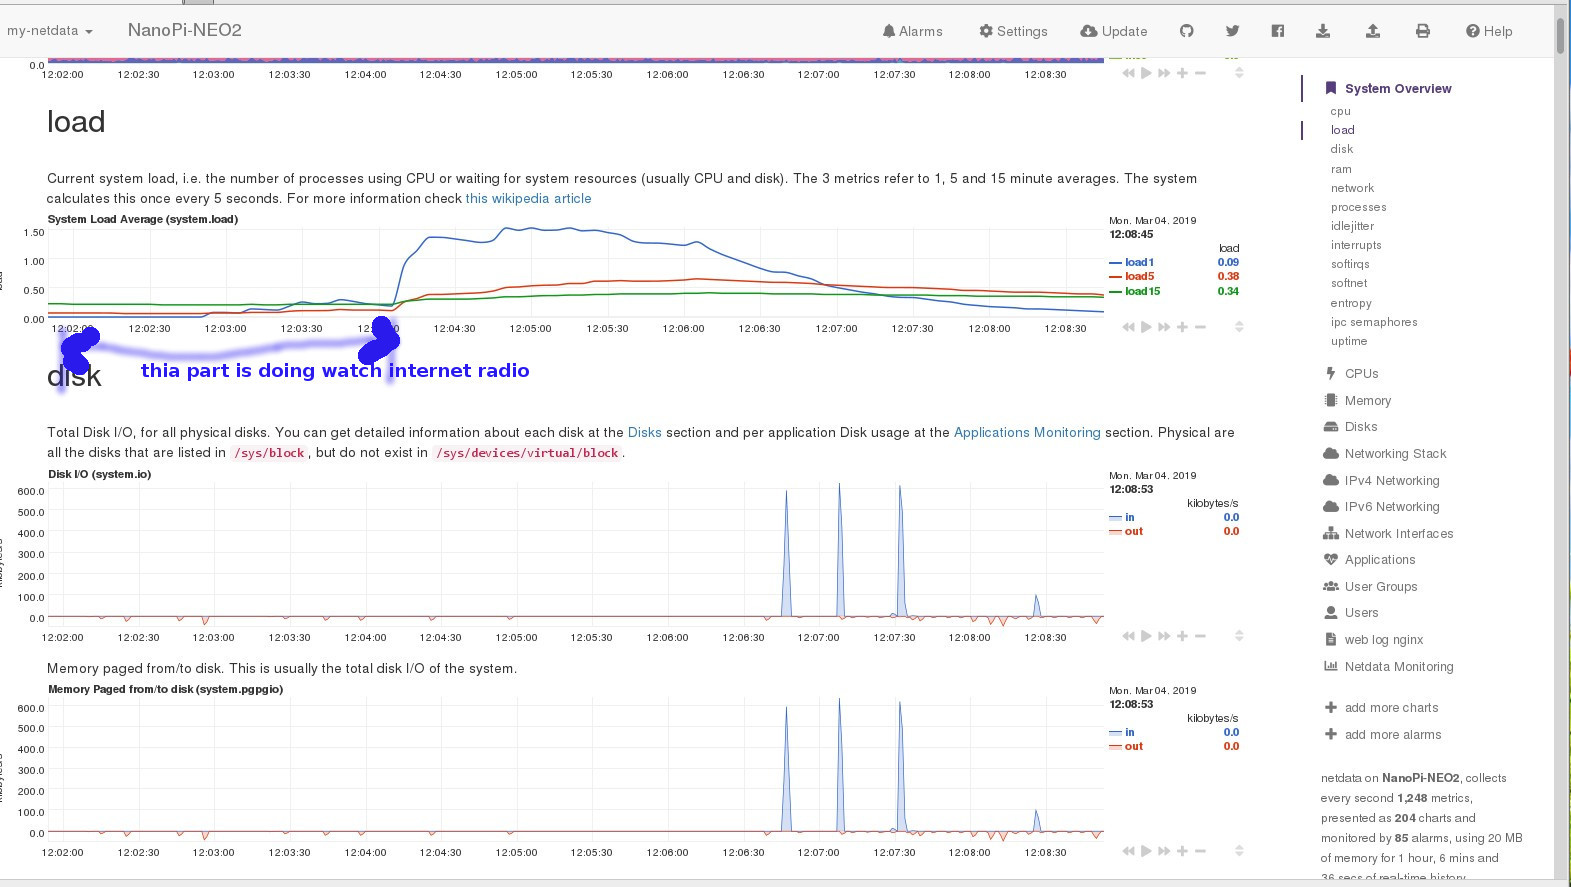This screenshot has height=887, width=1571.
Task: Expand the CPUs section in sidebar
Action: tap(1361, 373)
